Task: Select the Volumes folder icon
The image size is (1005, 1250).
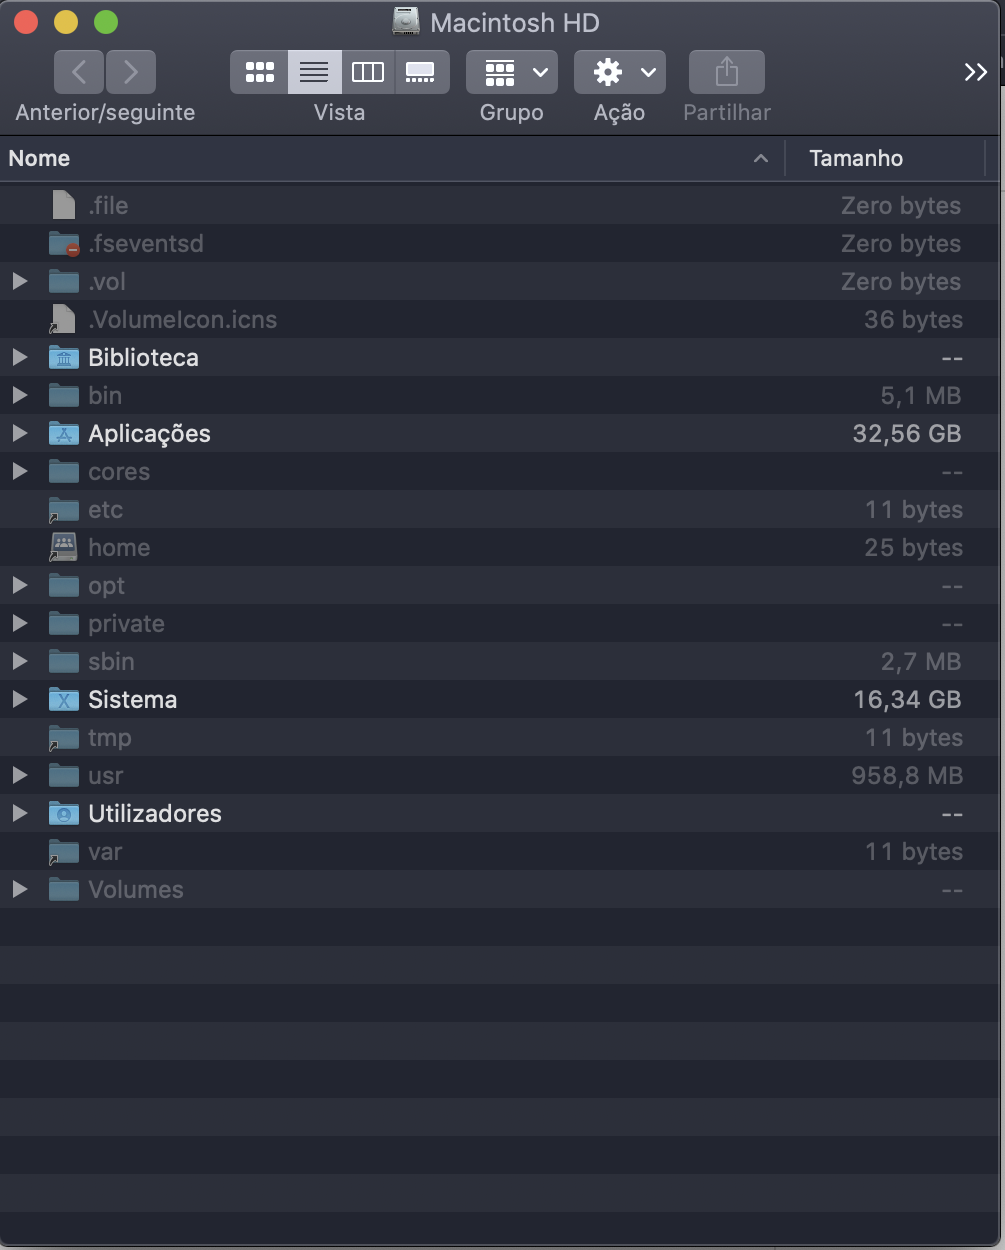Action: 64,889
